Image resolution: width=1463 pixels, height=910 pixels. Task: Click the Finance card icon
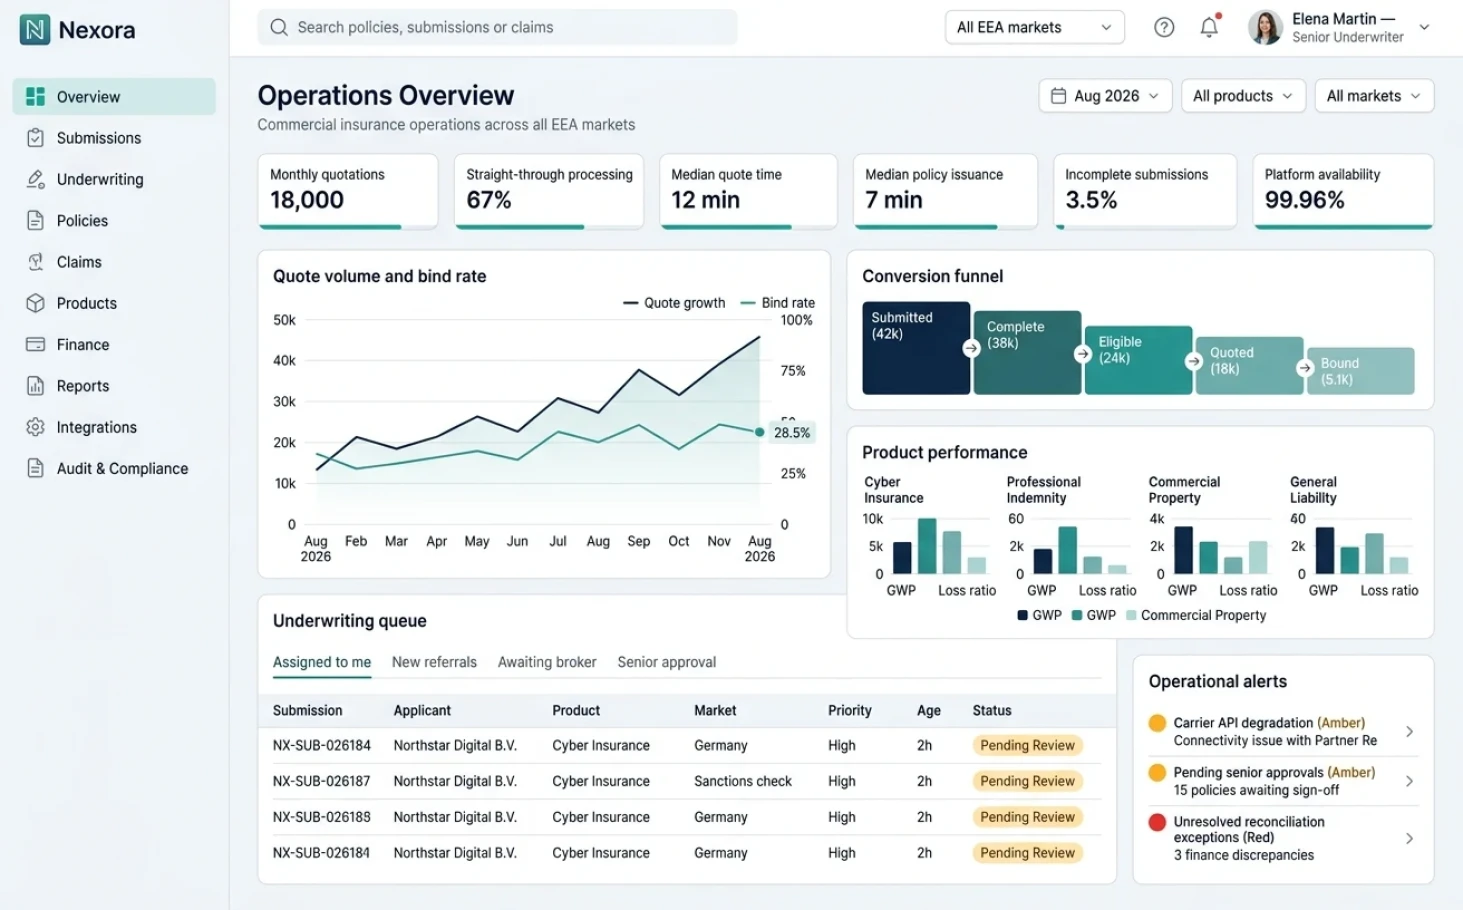click(x=35, y=344)
